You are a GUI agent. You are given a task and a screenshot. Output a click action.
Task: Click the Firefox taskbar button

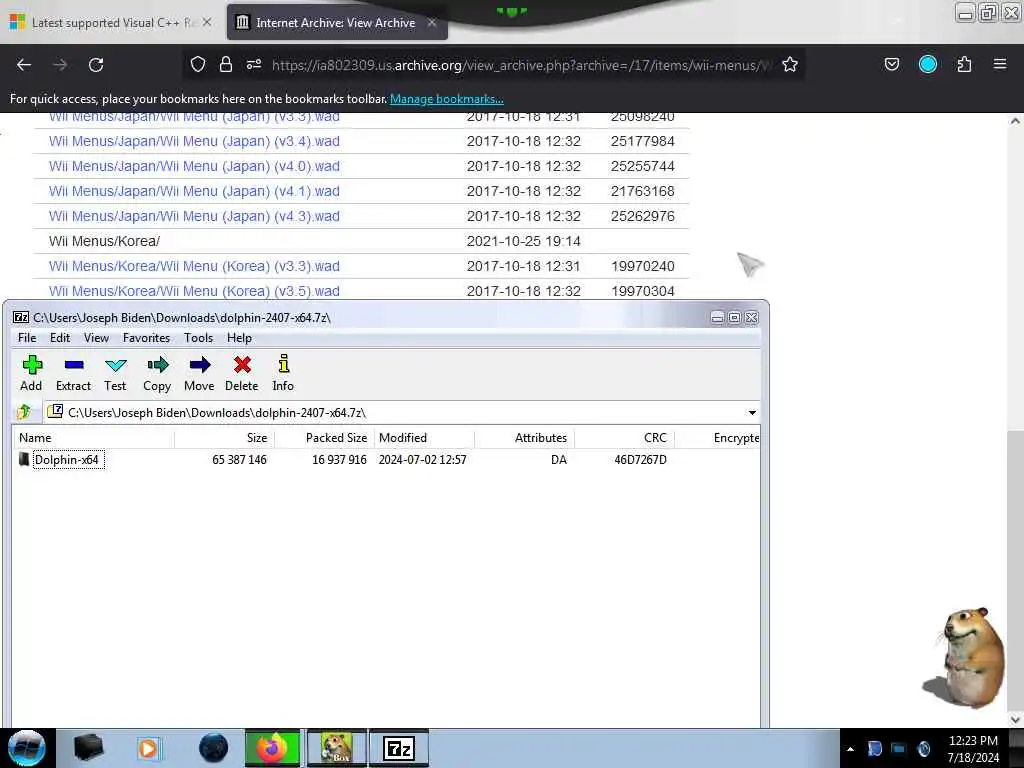tap(272, 748)
